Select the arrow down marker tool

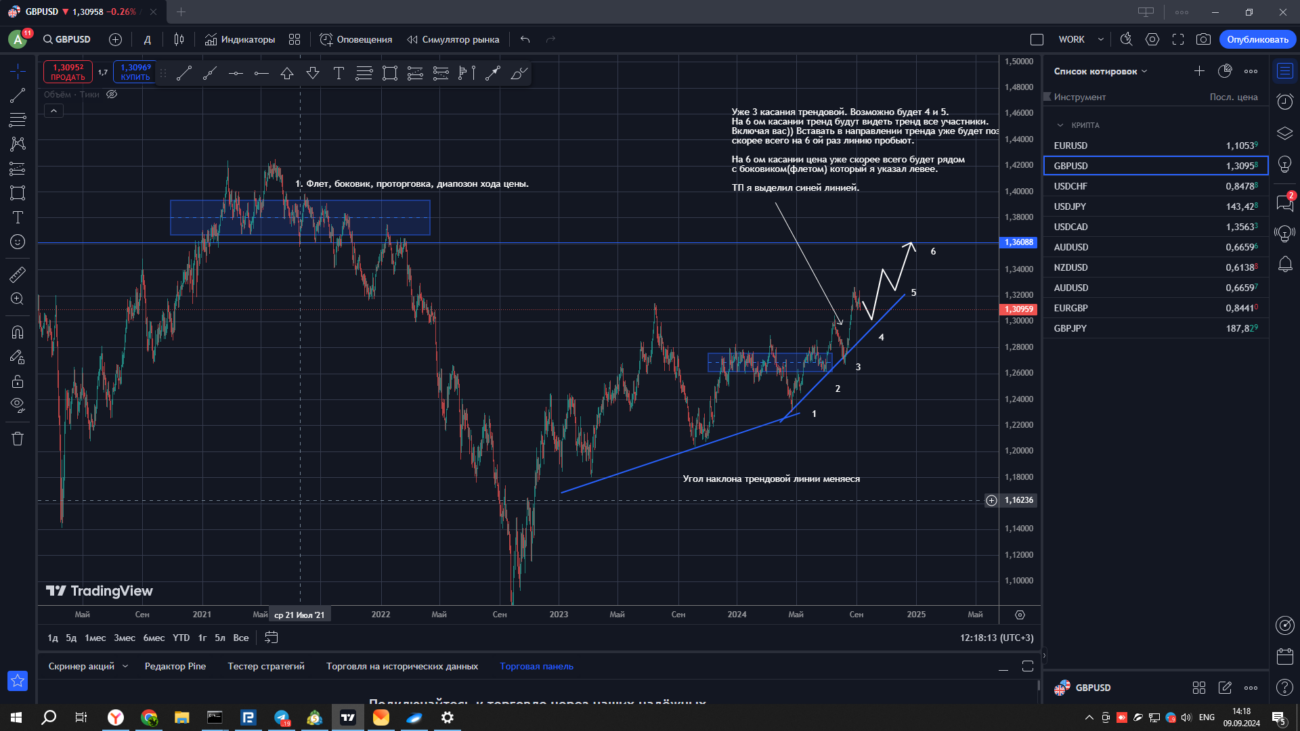coord(313,73)
